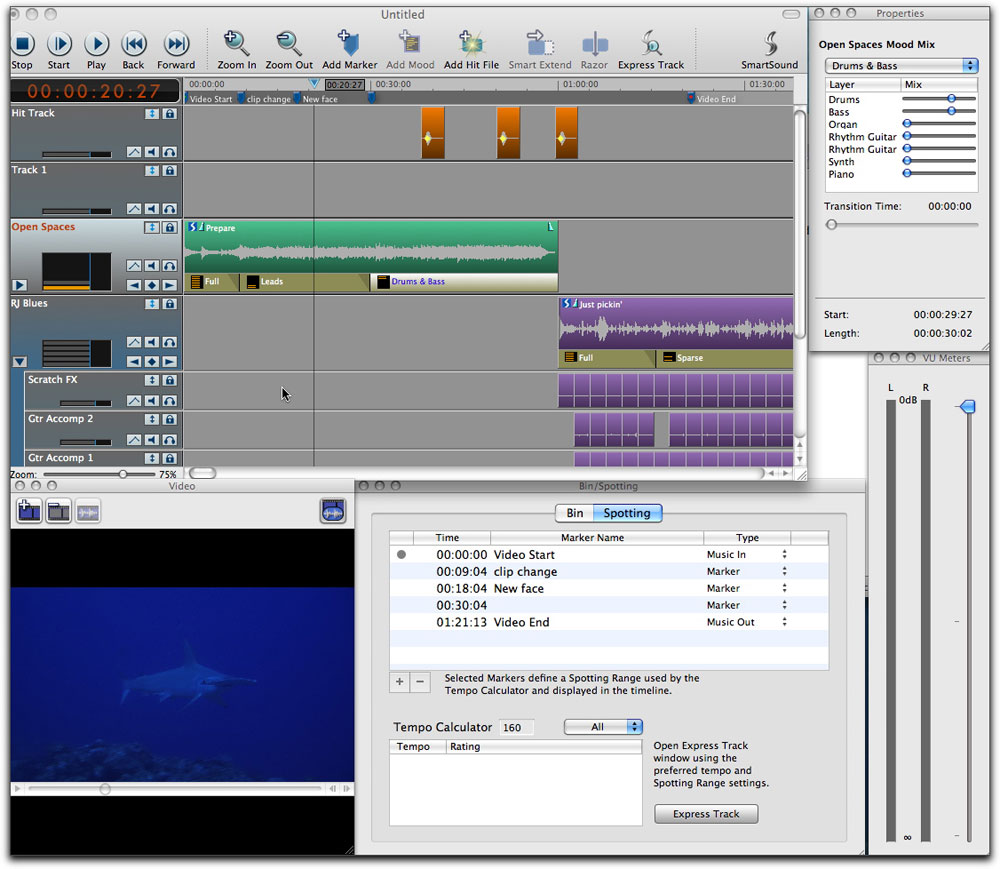Add a keyframe diamond on RJ Blues

pos(152,362)
